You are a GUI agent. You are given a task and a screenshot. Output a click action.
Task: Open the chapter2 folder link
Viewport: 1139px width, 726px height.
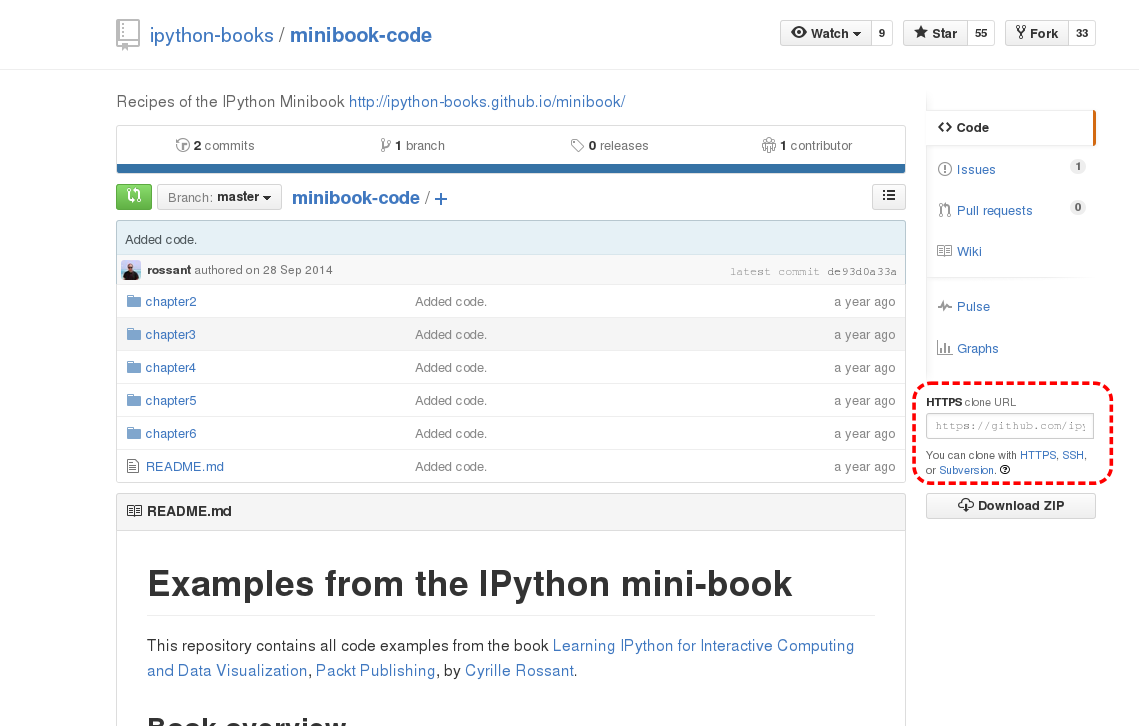click(171, 302)
